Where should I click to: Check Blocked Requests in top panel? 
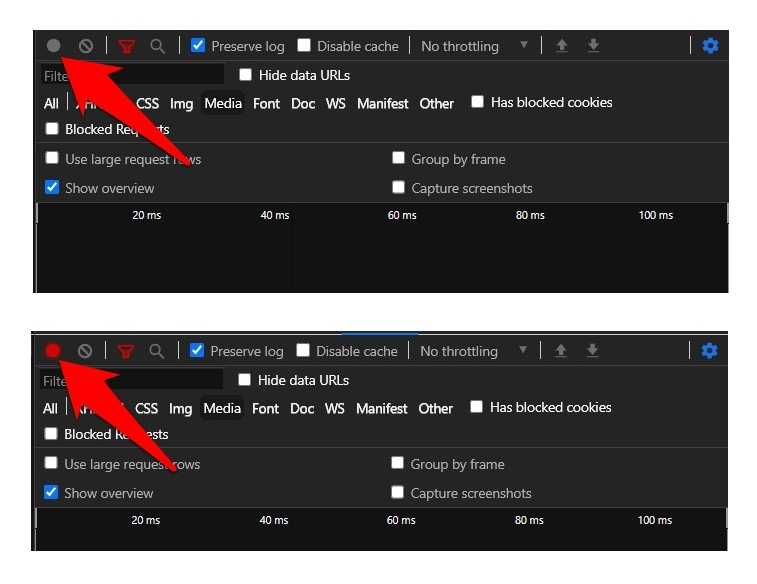[x=52, y=128]
